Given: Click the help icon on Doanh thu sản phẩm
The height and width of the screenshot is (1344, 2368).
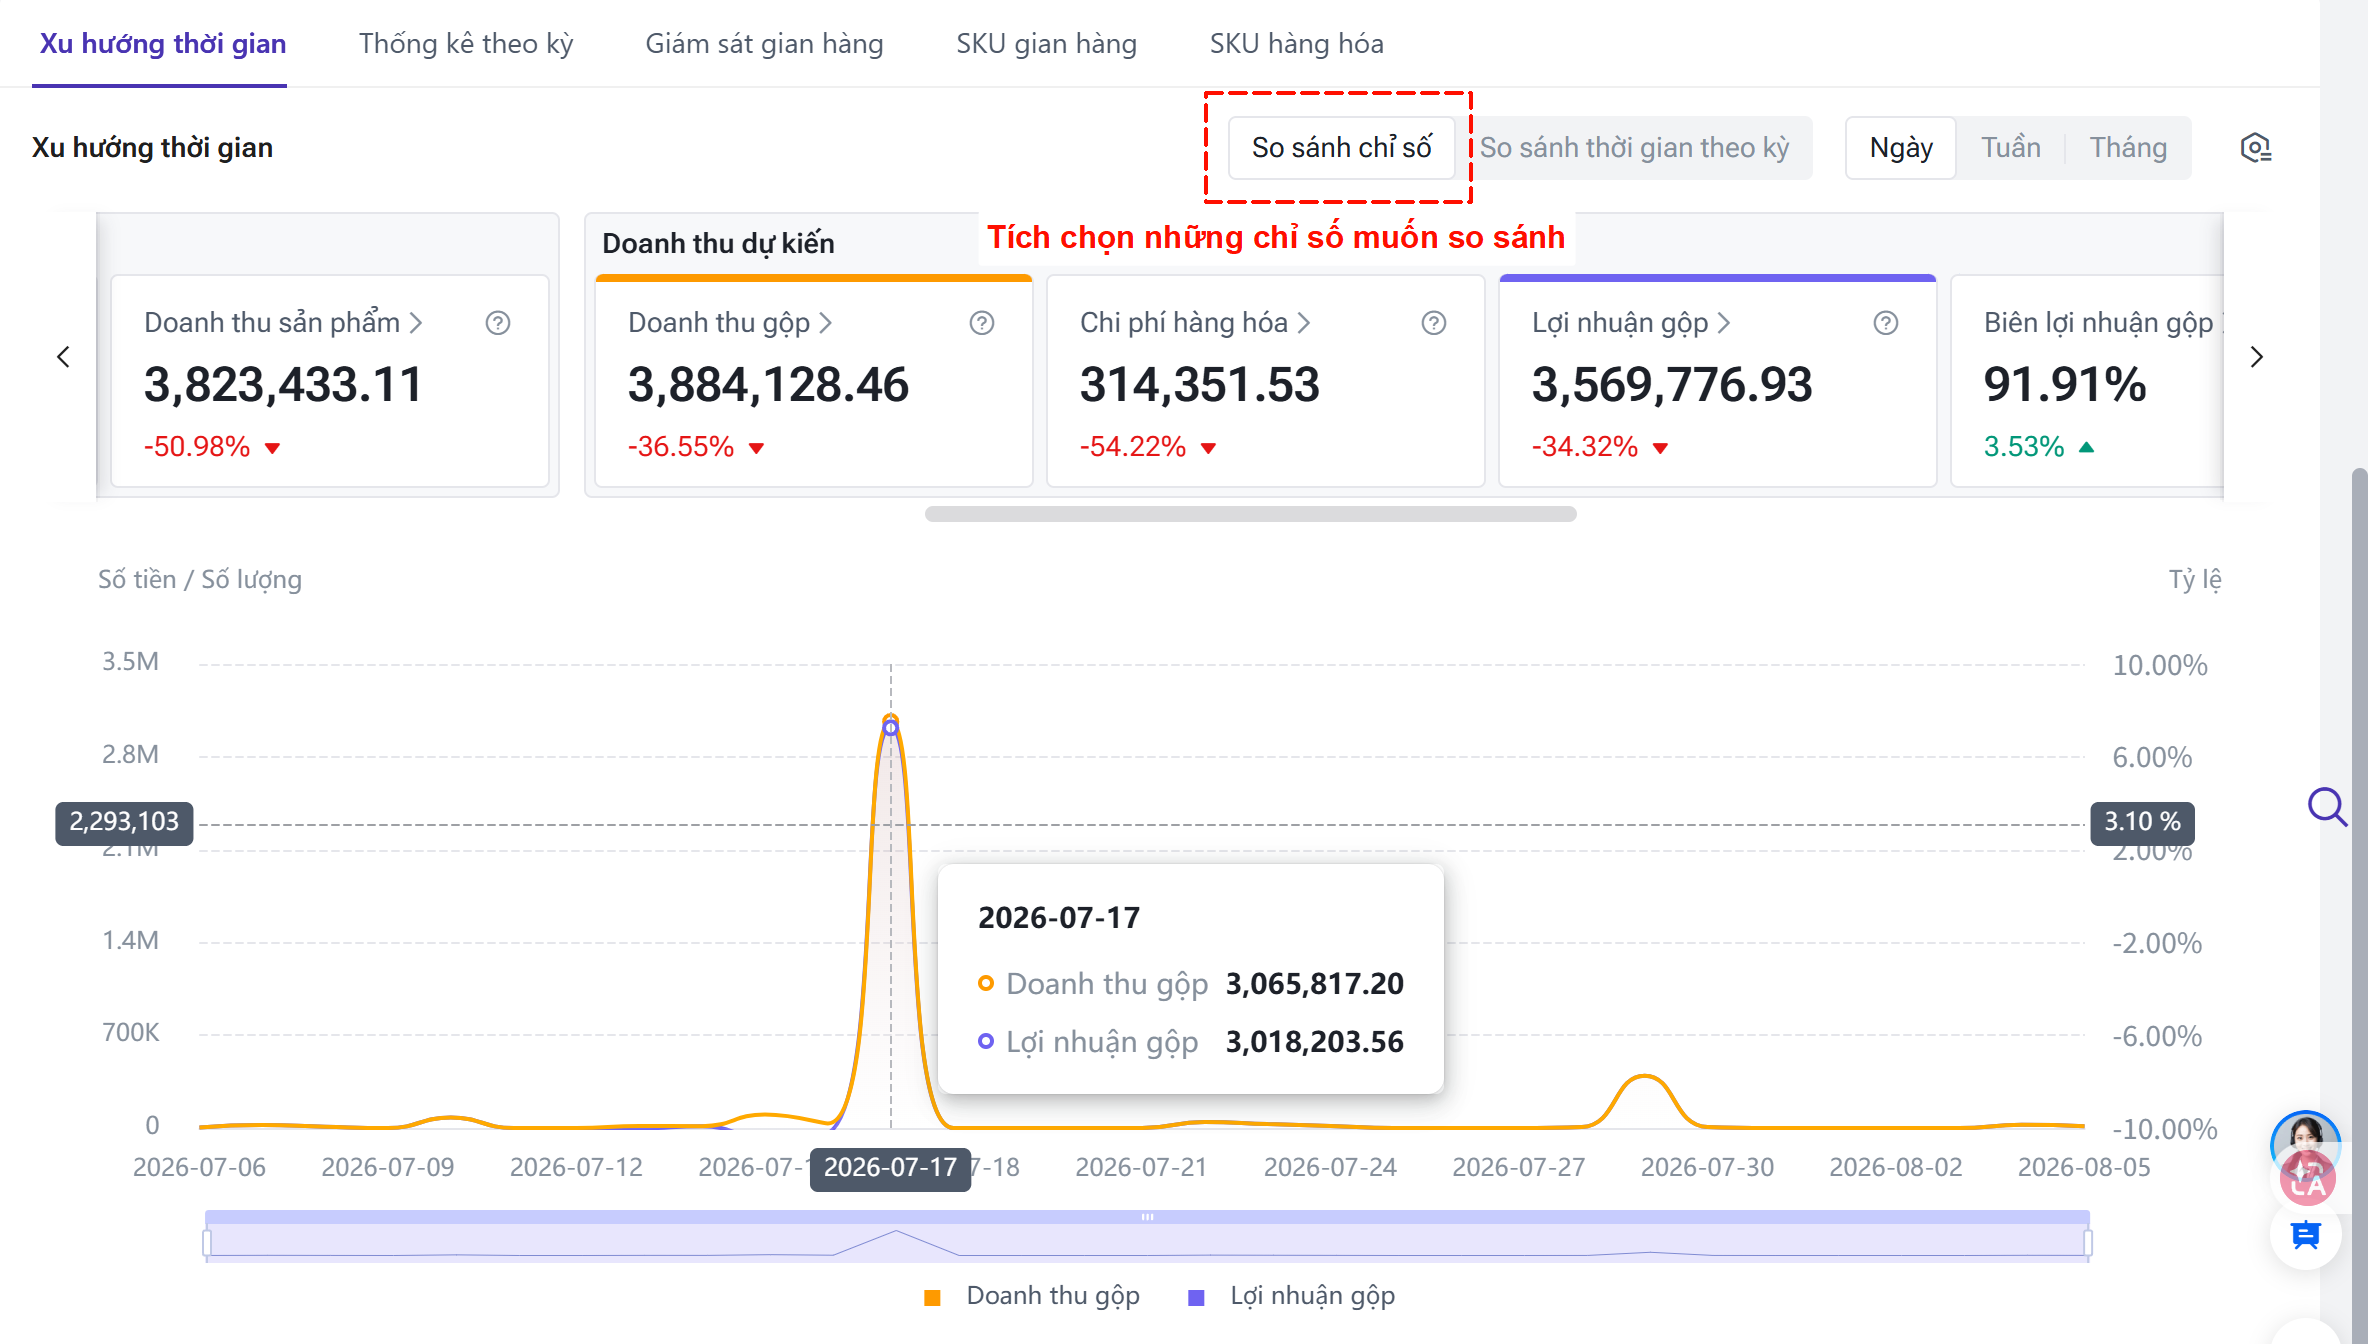Looking at the screenshot, I should coord(498,323).
